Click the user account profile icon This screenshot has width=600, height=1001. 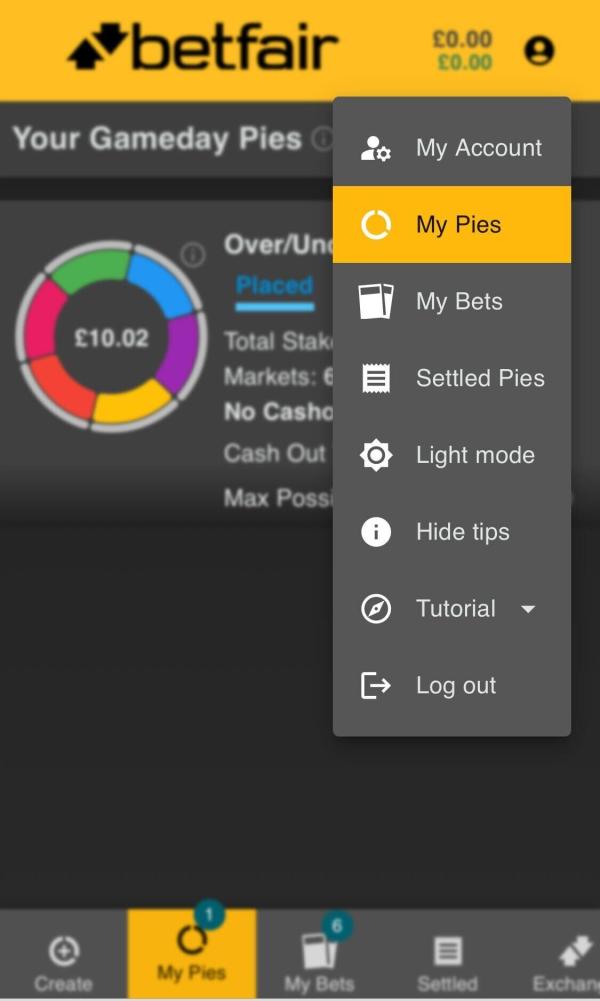point(539,50)
